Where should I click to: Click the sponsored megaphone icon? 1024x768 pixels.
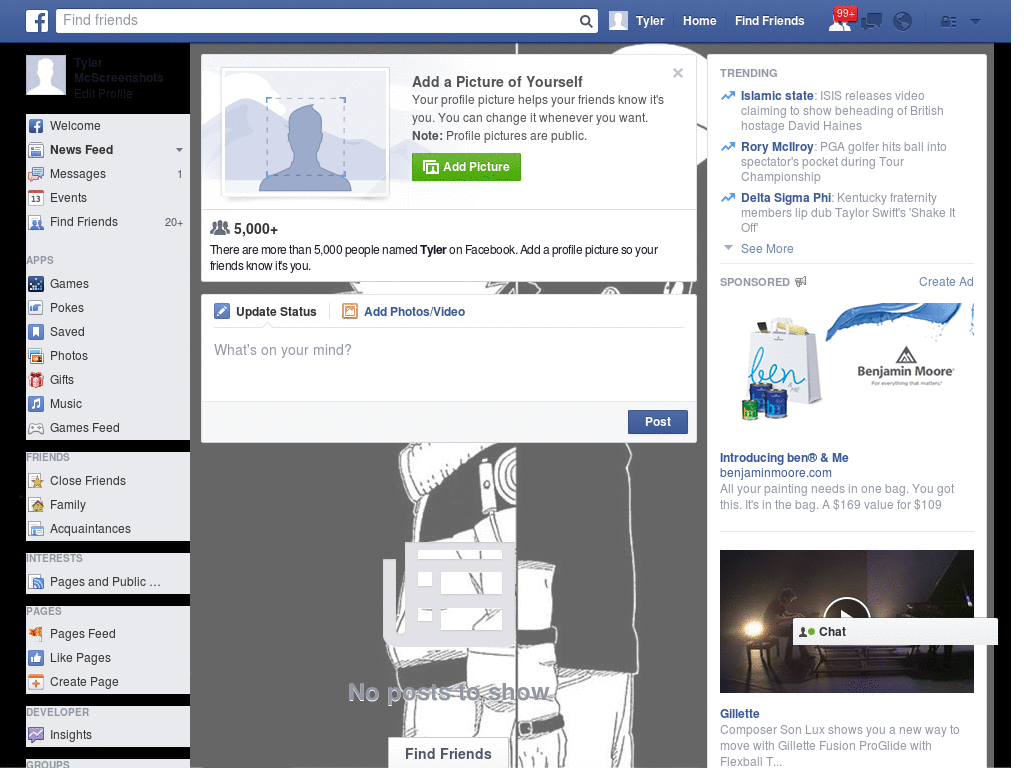click(801, 281)
